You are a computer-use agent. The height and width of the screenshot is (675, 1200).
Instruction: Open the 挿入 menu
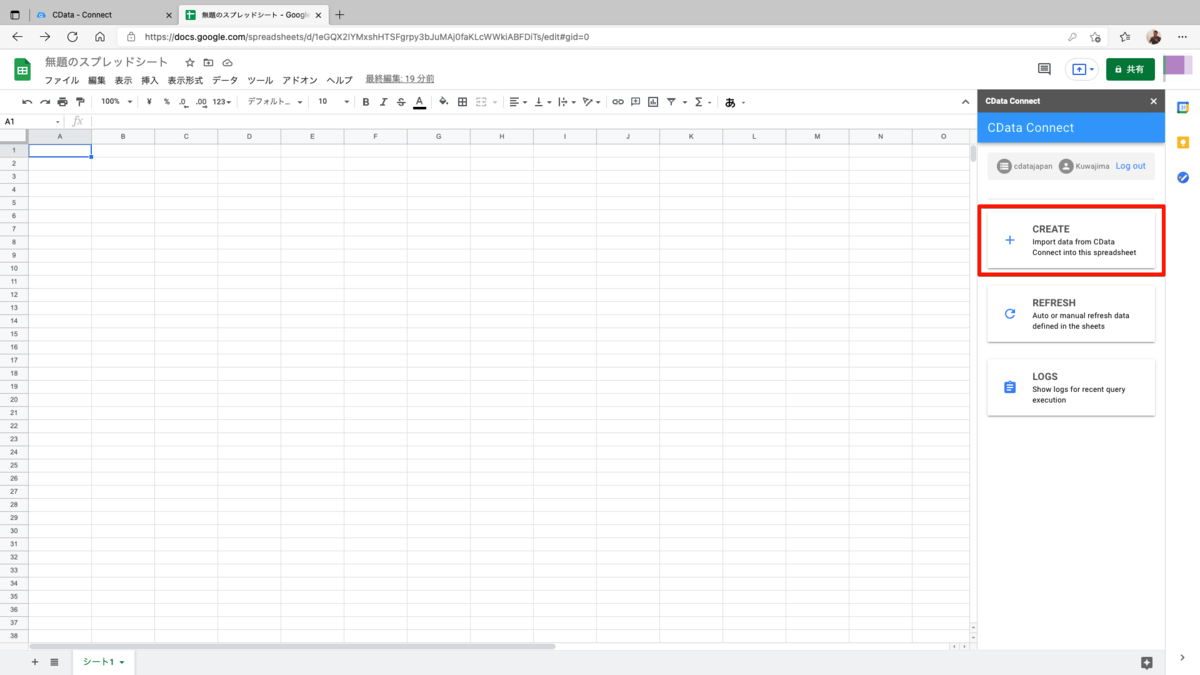pos(150,80)
